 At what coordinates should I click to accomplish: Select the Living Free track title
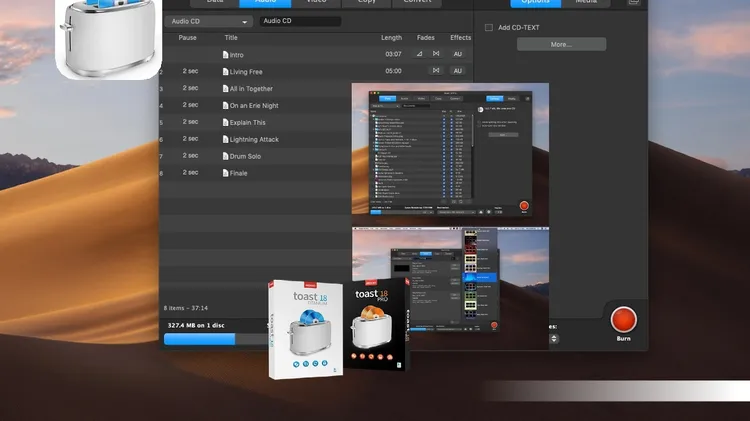click(246, 72)
